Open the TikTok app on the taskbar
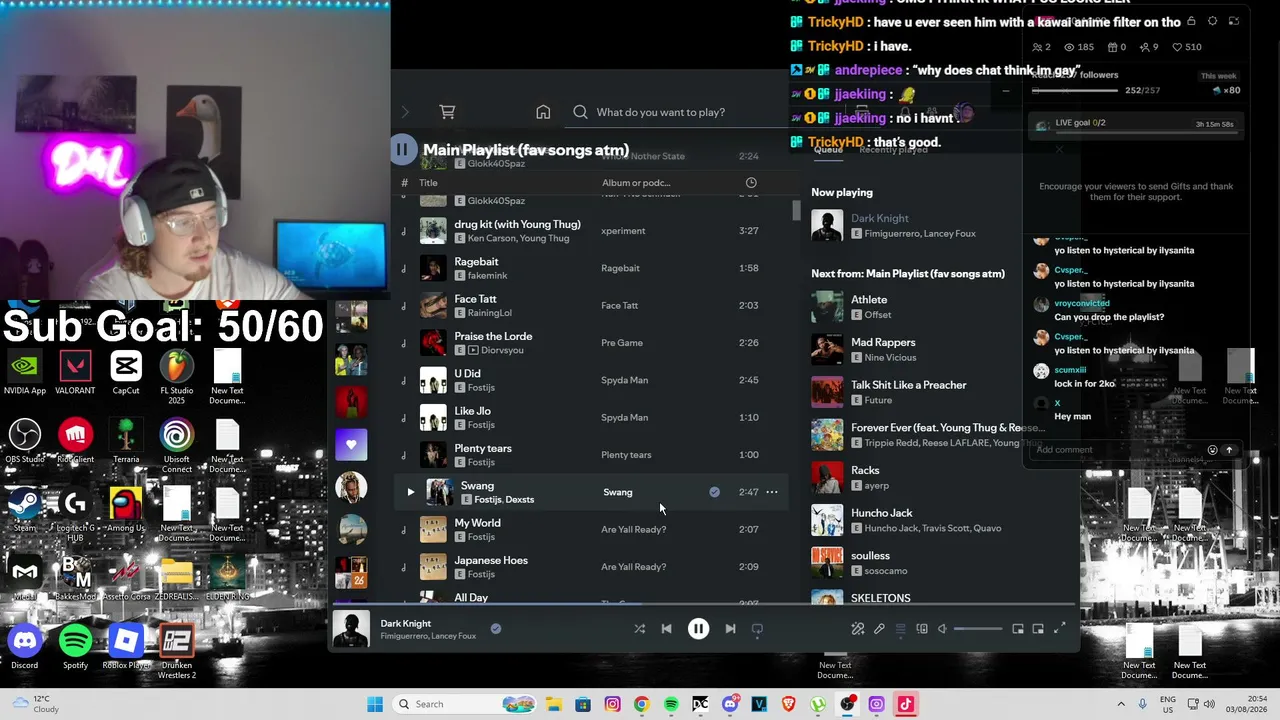This screenshot has width=1280, height=720. pos(905,704)
